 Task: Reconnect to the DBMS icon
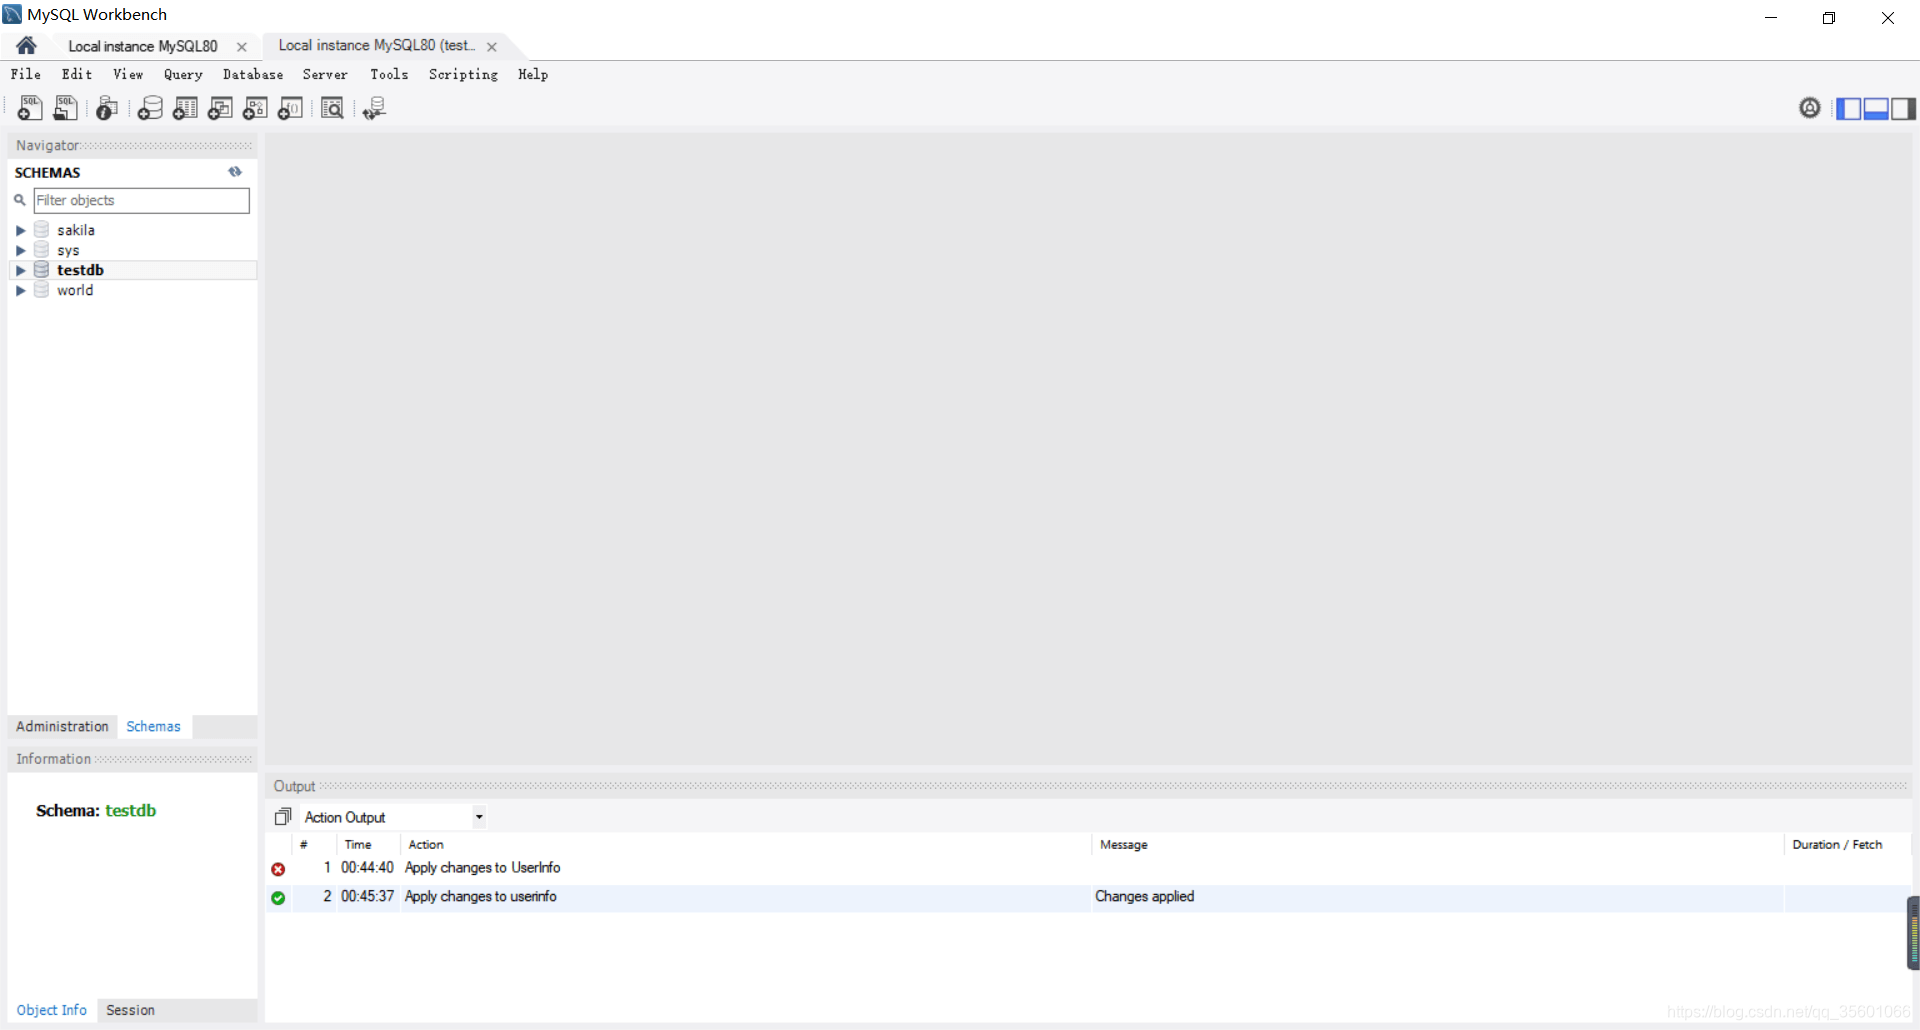pos(374,108)
